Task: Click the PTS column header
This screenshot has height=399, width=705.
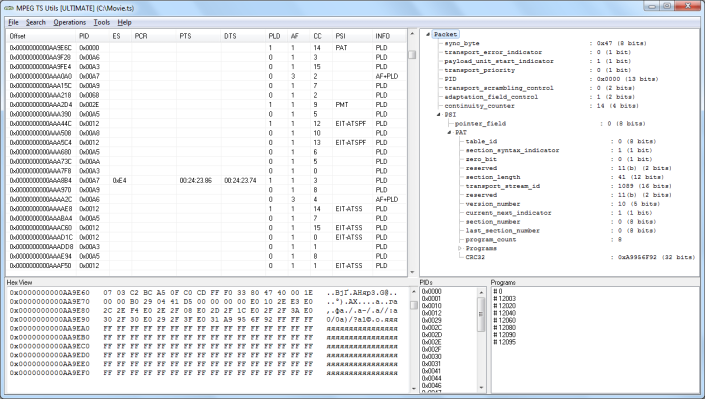Action: click(199, 36)
